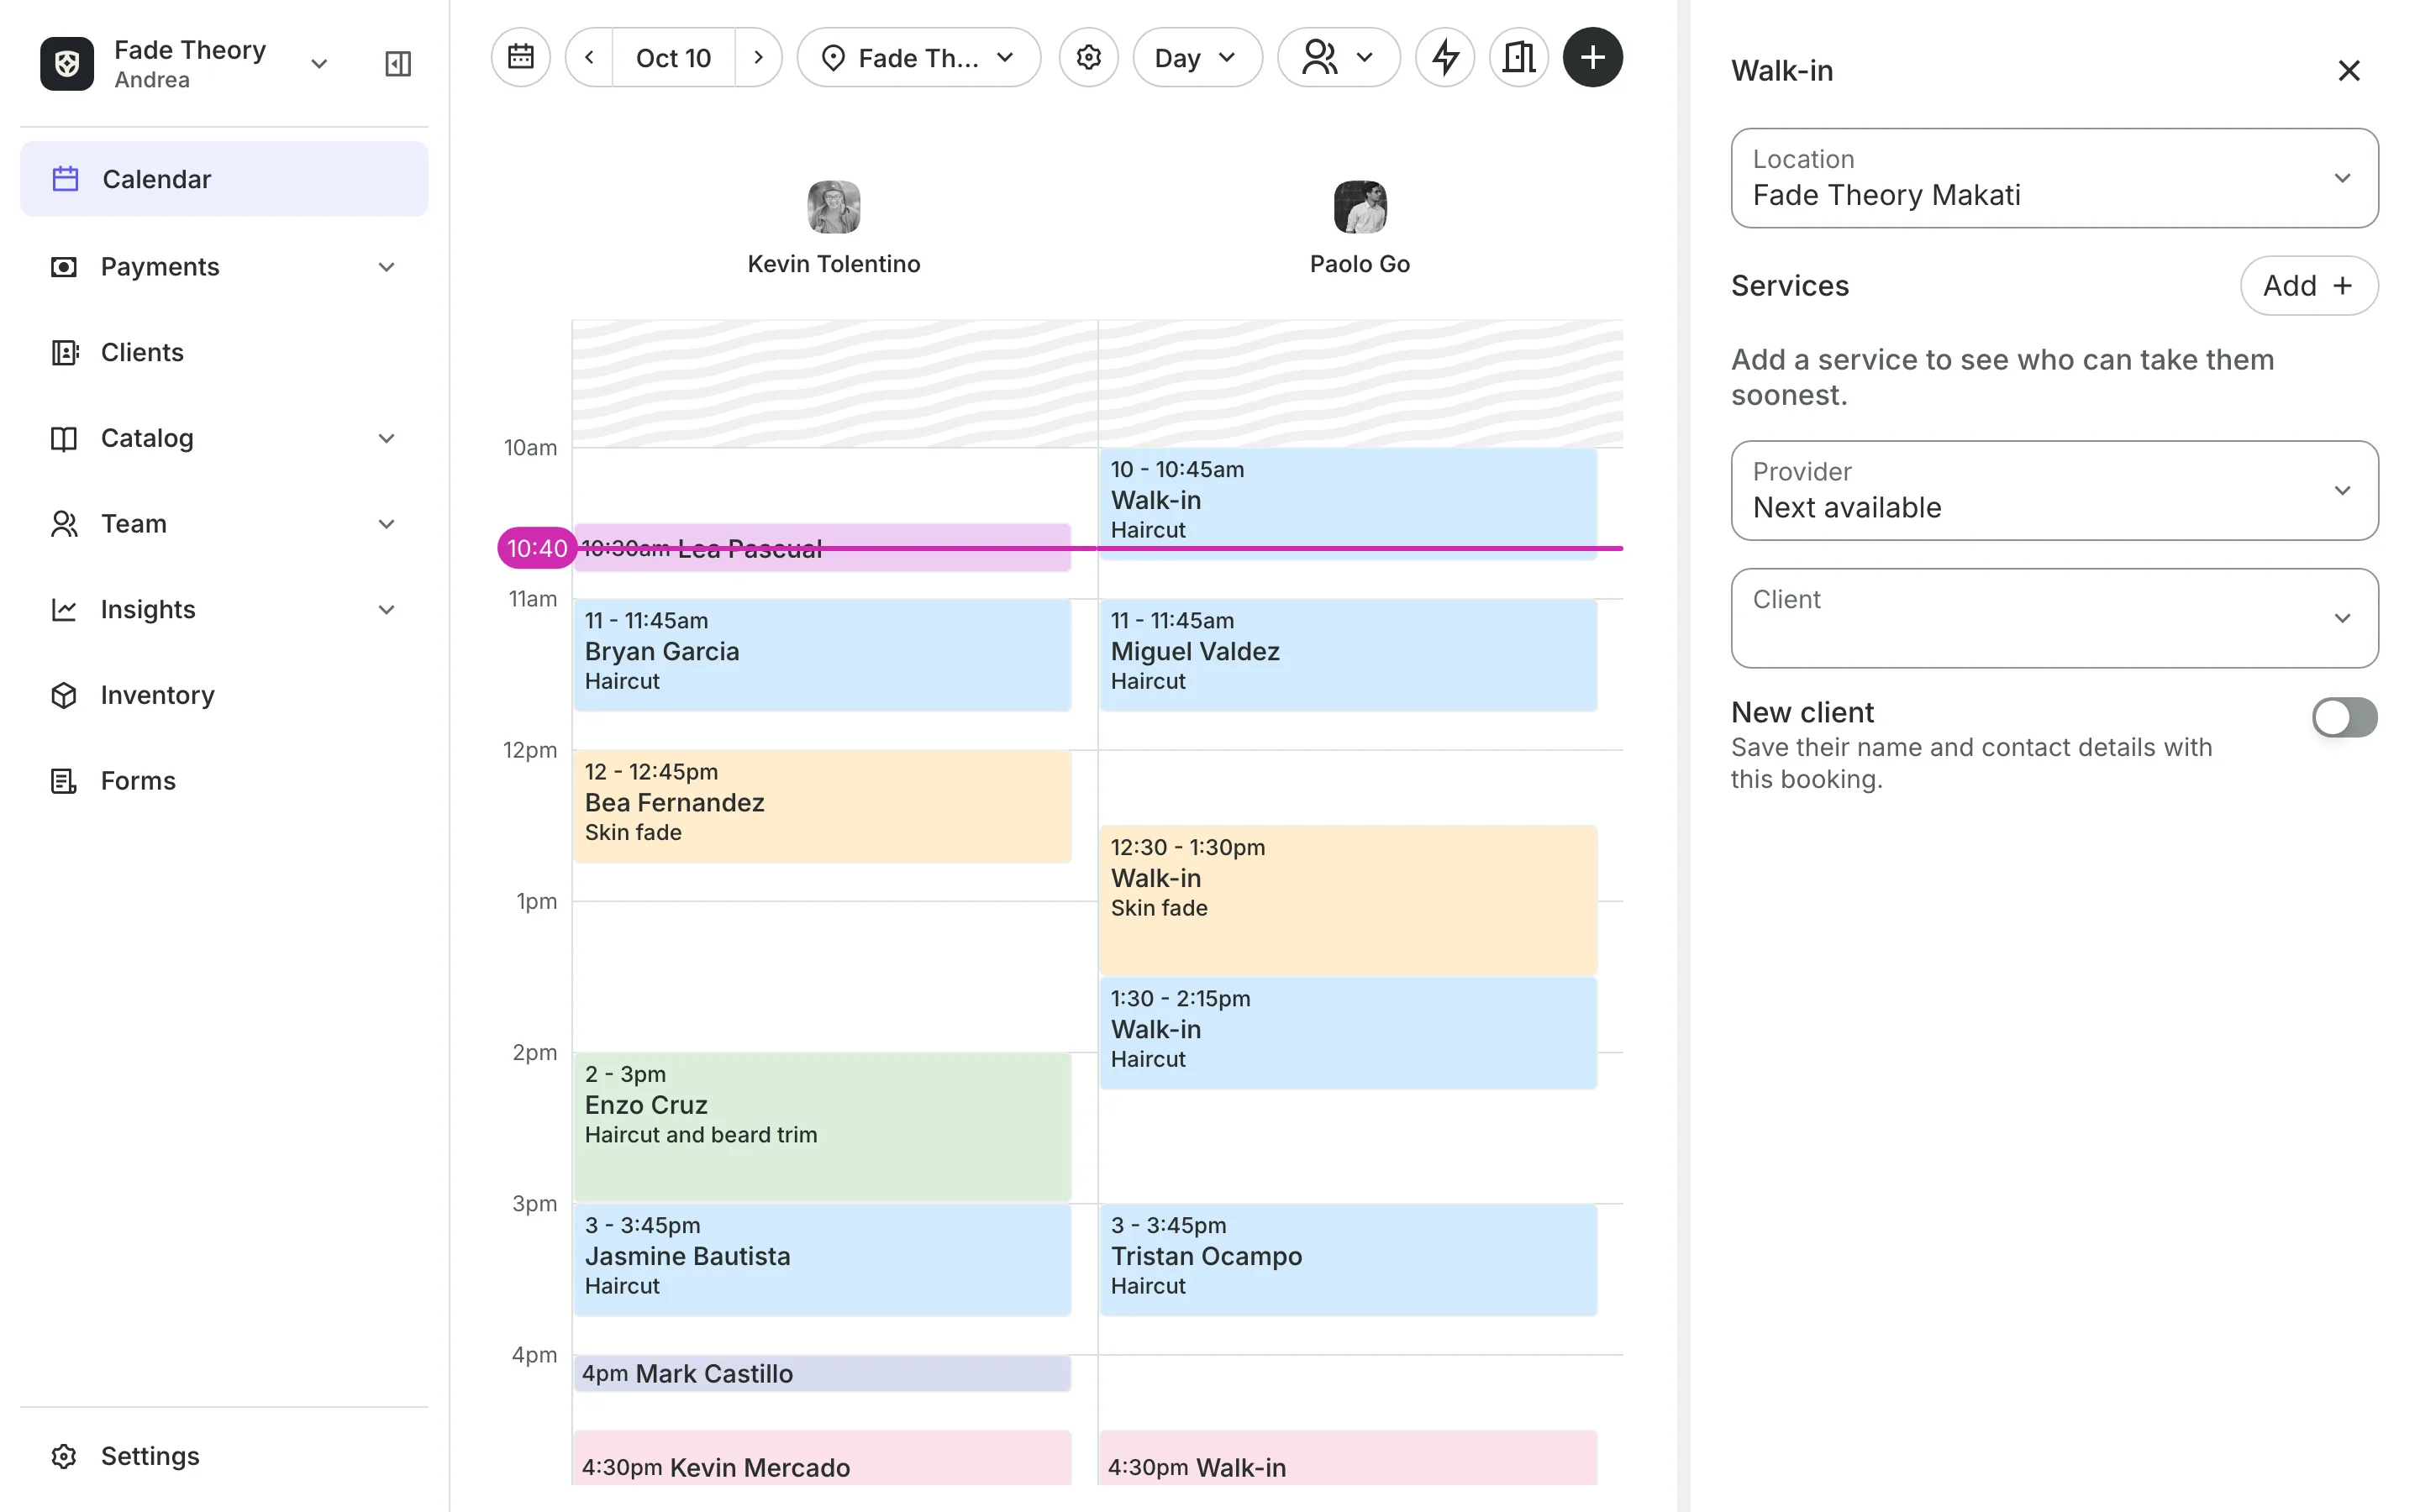Open the Day view dropdown
Viewport: 2420px width, 1512px height.
tap(1197, 57)
